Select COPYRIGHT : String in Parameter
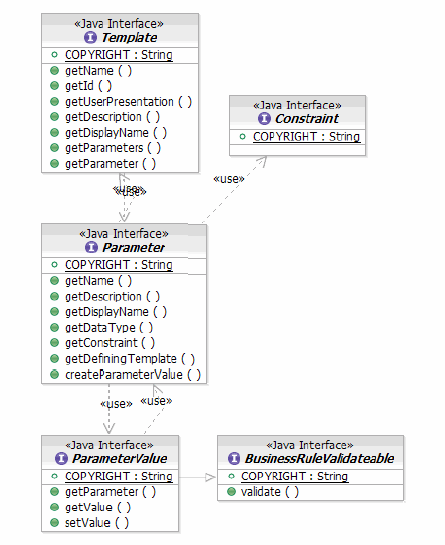Viewport: 445px width, 545px height. [119, 265]
